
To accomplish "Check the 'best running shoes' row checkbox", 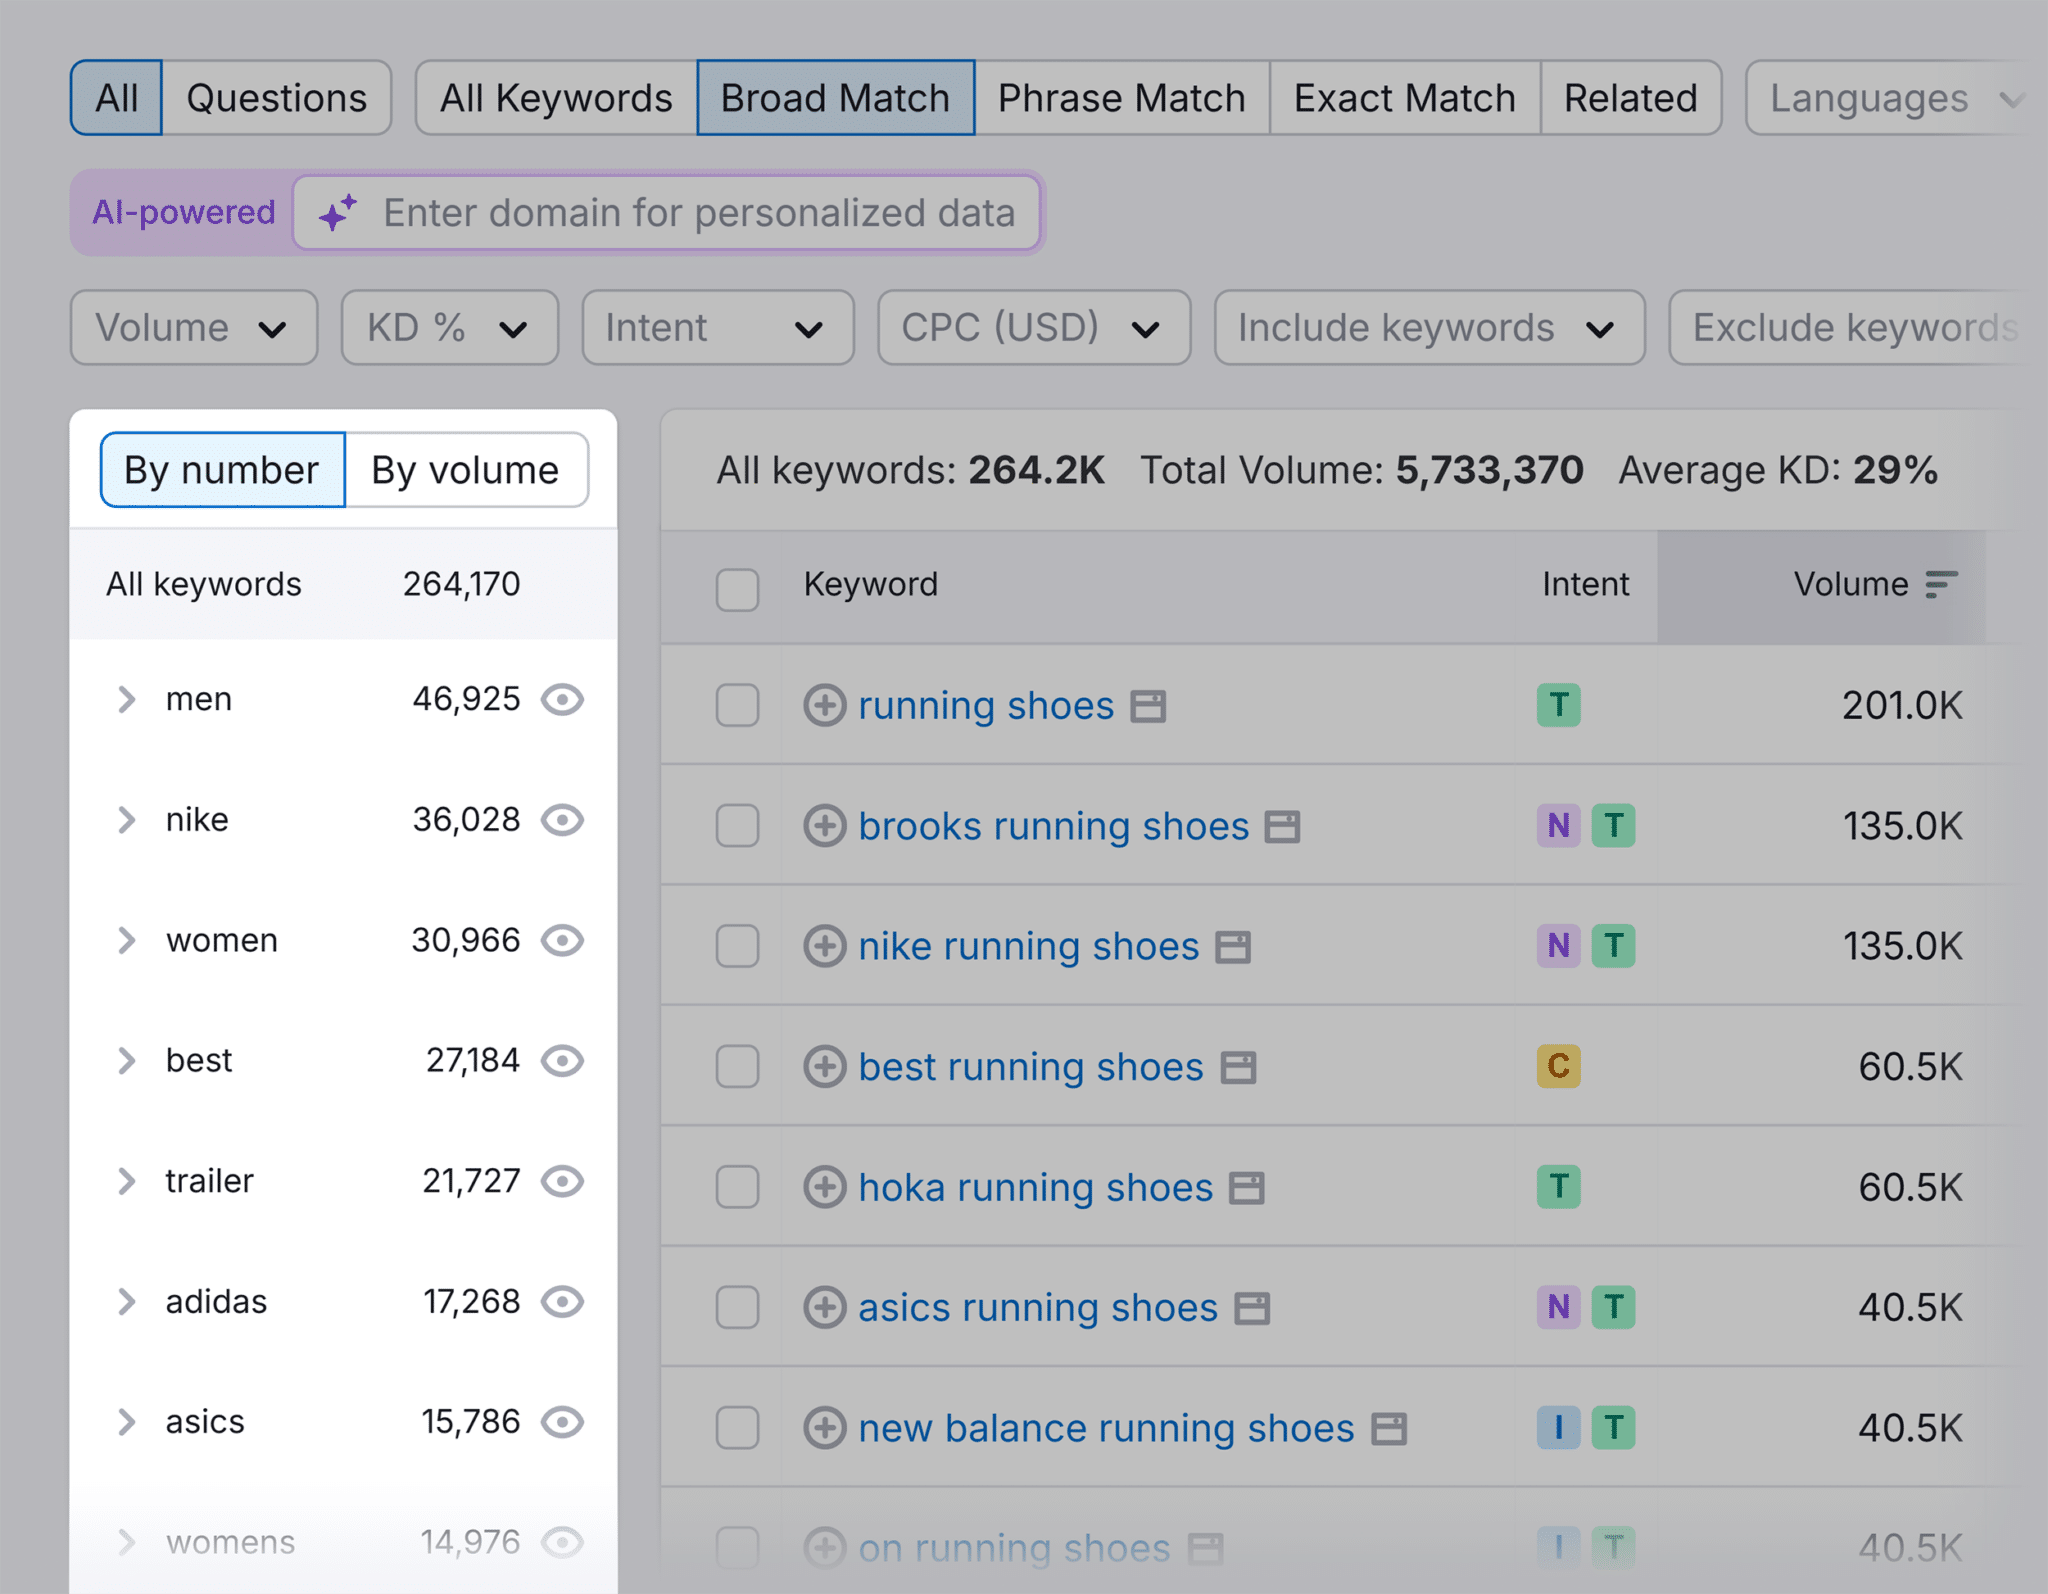I will point(737,1066).
